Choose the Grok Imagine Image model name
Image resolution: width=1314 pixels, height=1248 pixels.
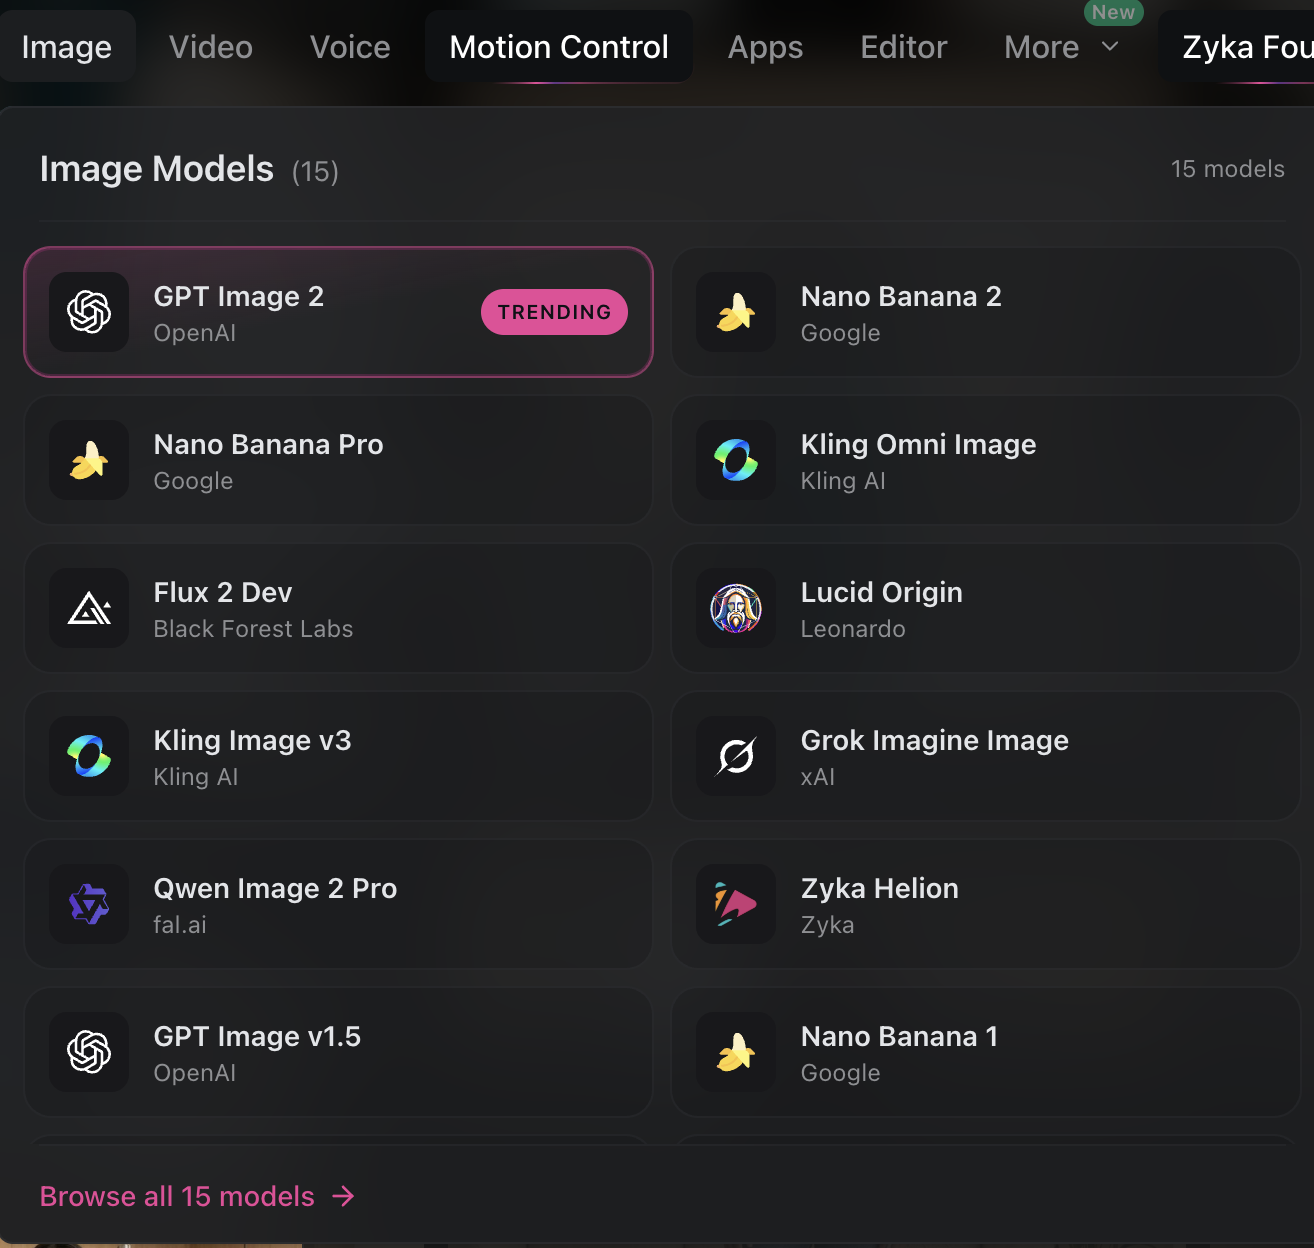click(935, 741)
